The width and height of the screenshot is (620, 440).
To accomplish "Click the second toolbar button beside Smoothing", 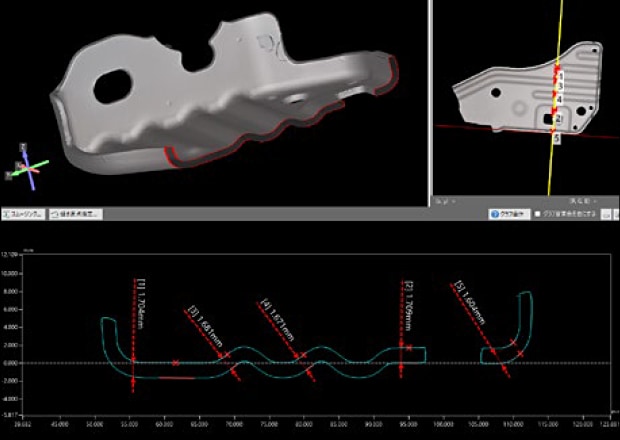I will pos(75,214).
